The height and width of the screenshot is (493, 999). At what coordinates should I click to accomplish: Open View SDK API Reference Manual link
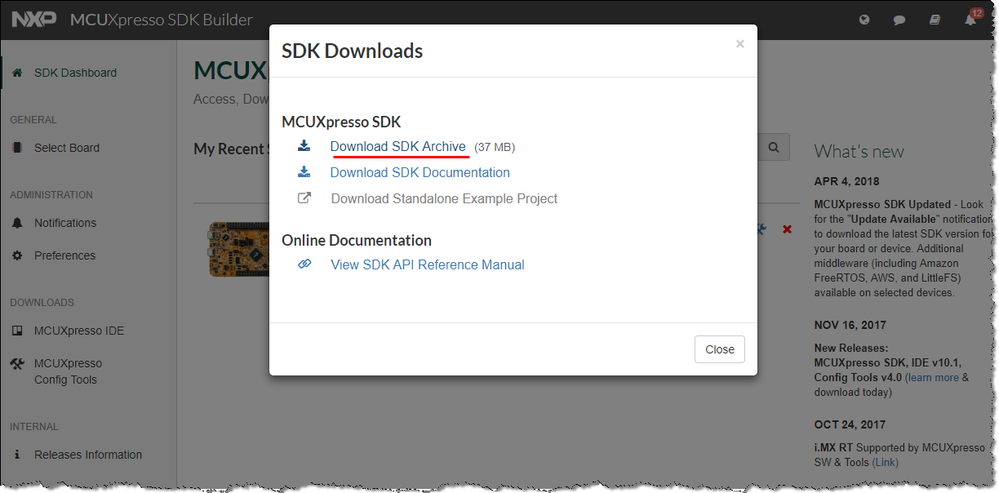pyautogui.click(x=428, y=264)
